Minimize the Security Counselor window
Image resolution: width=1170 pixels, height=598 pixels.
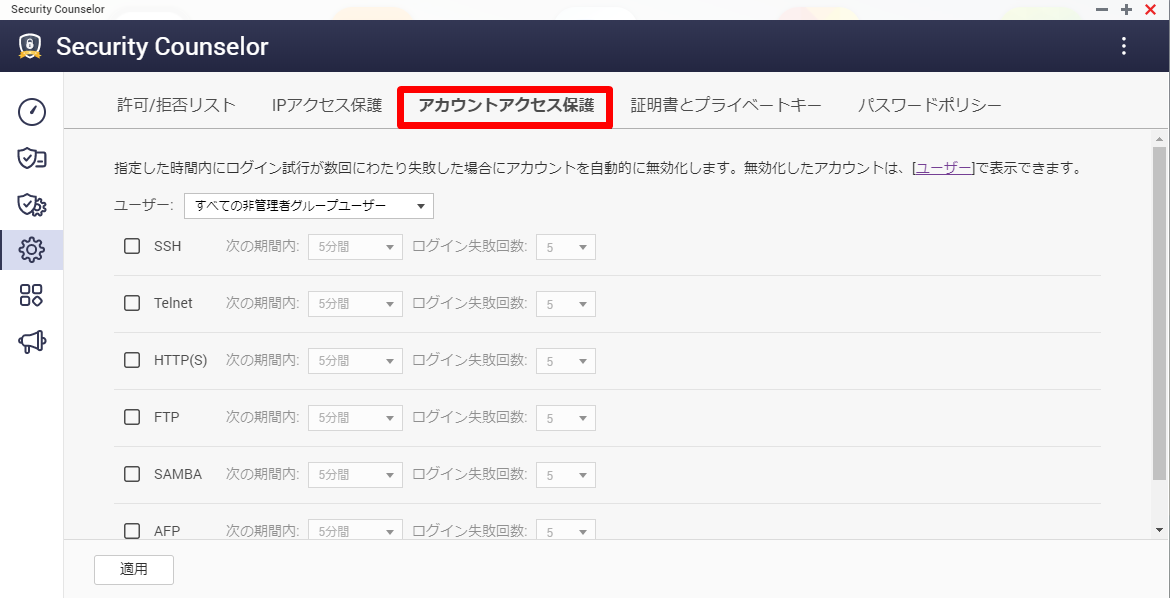[x=1101, y=10]
